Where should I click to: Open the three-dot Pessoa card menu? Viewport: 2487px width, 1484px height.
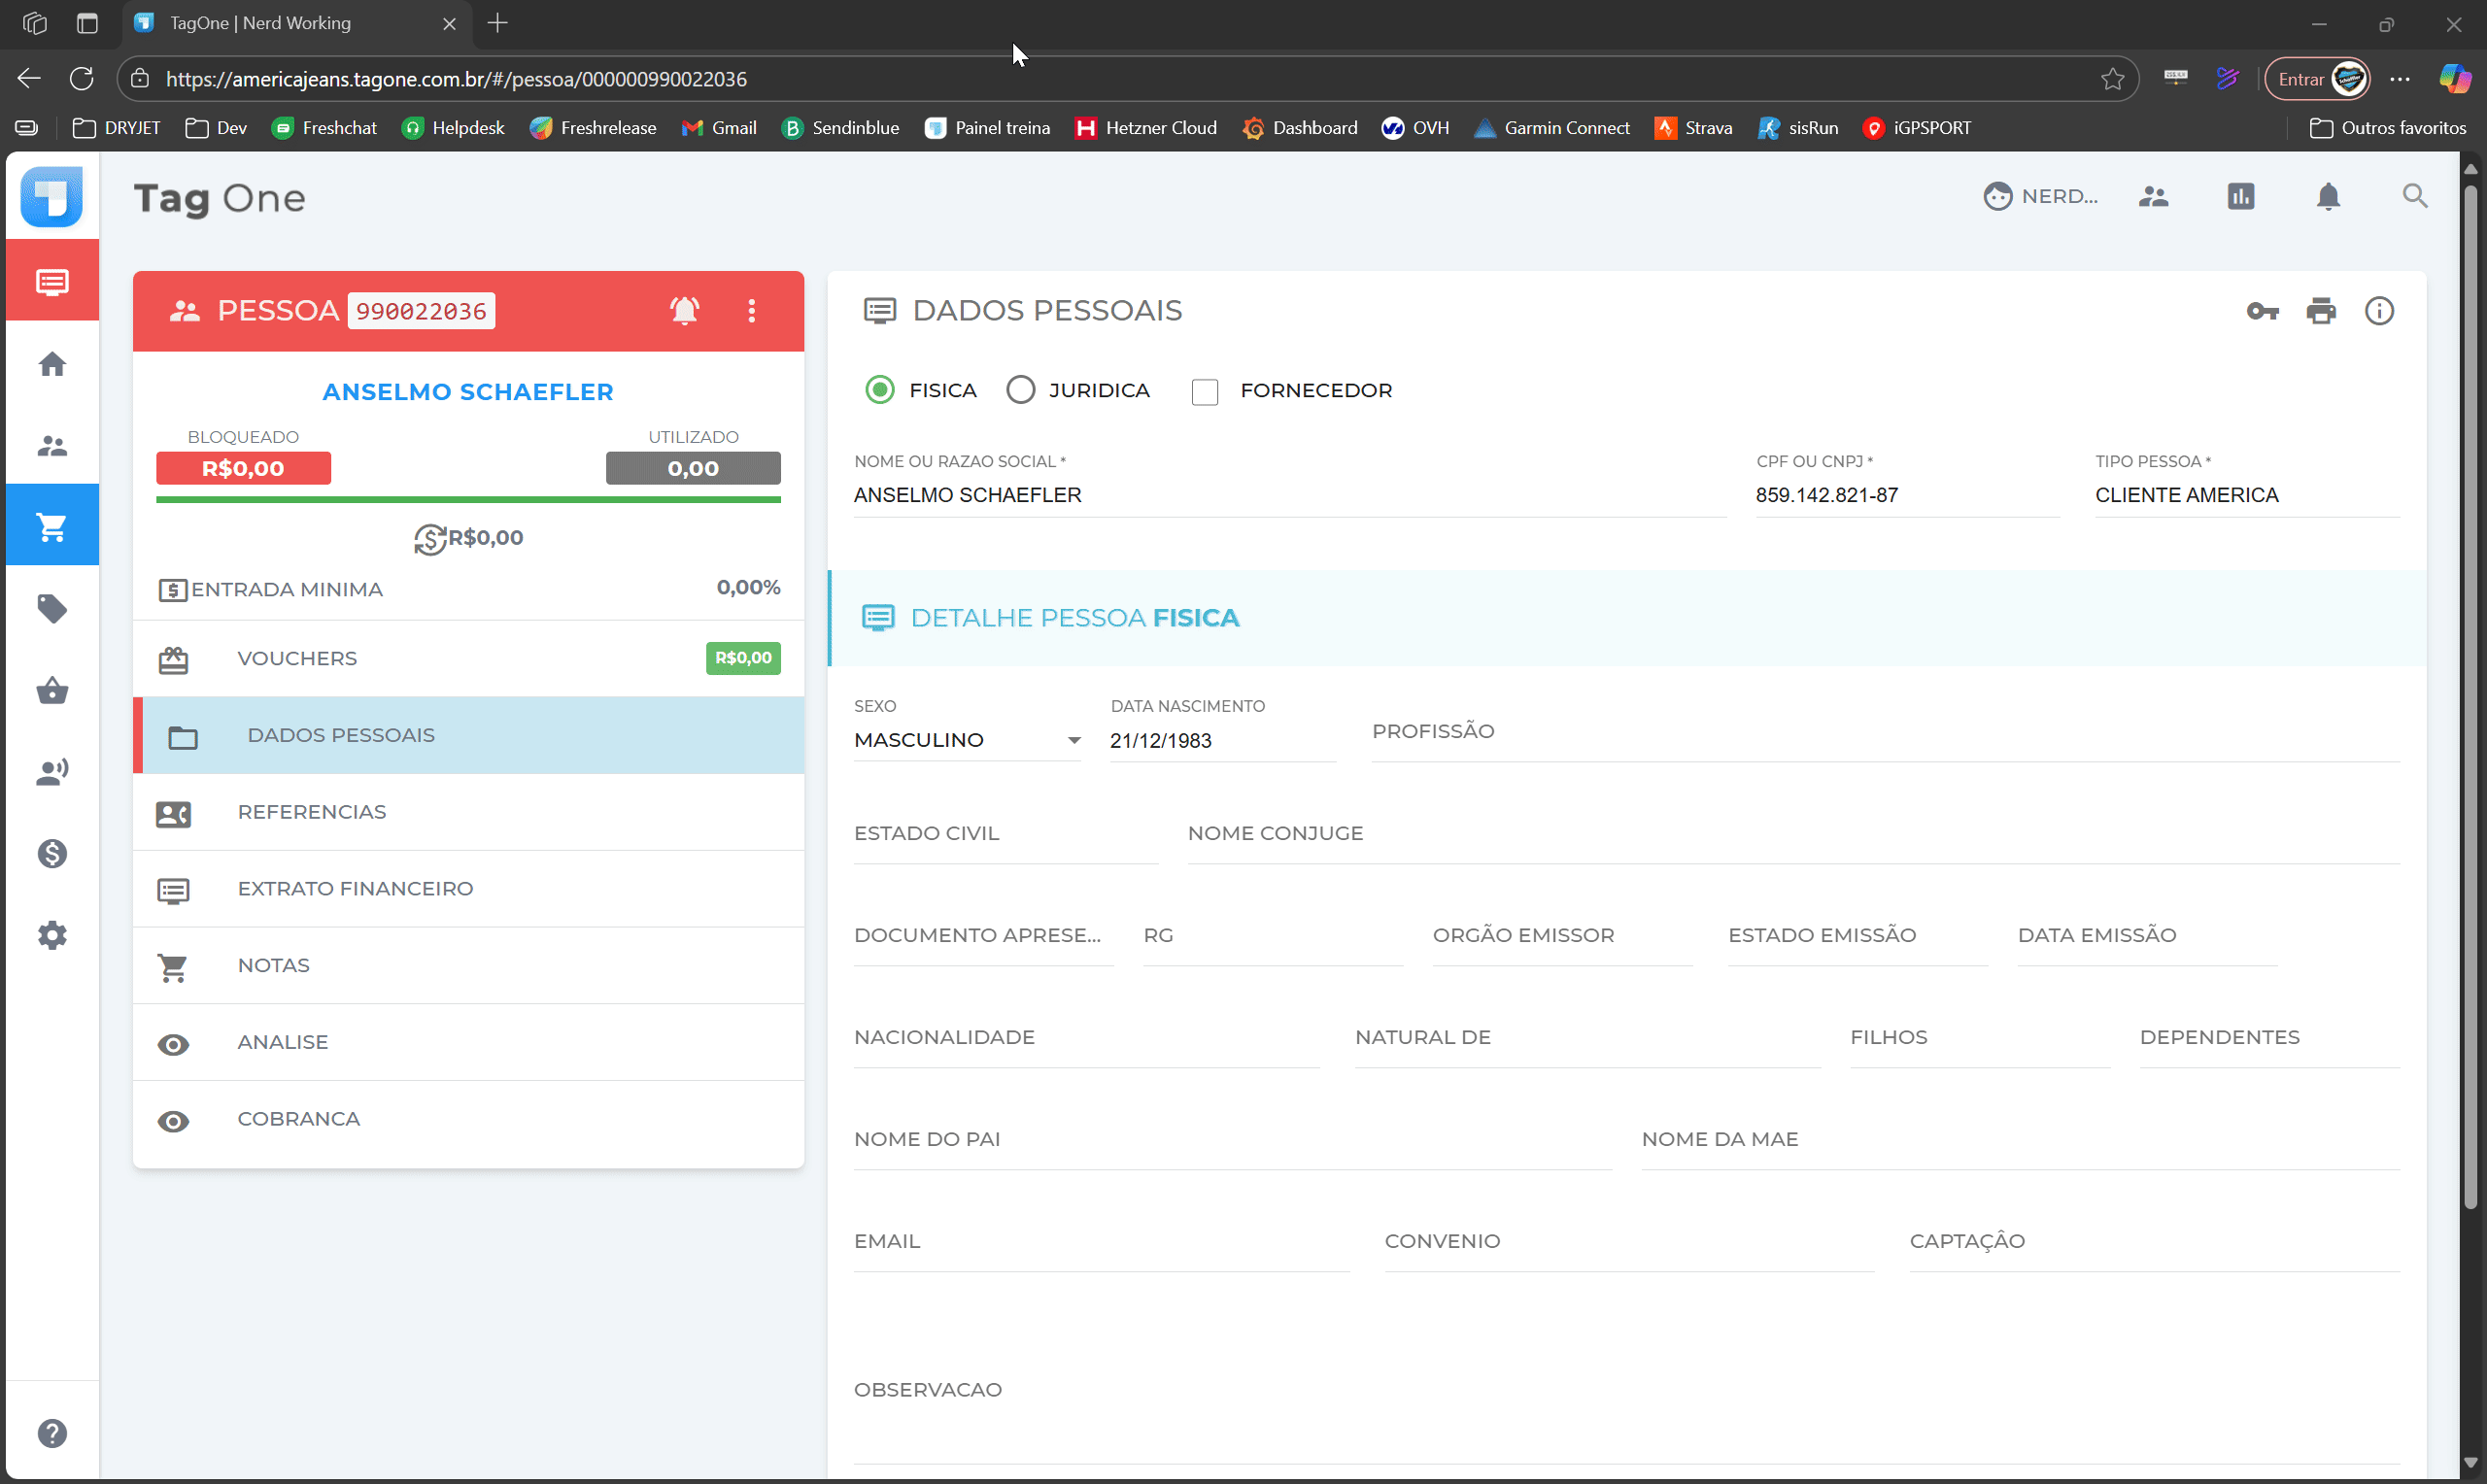752,311
